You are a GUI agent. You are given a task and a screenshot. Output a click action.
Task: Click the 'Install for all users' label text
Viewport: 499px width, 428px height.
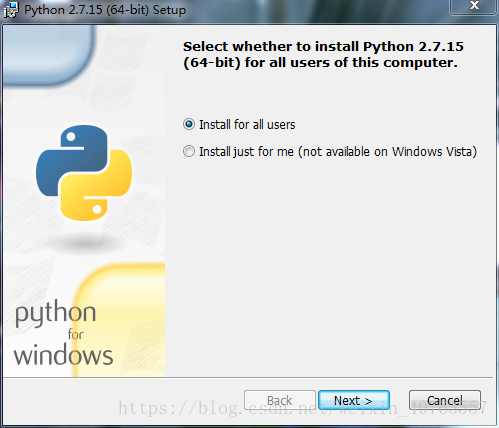click(247, 125)
